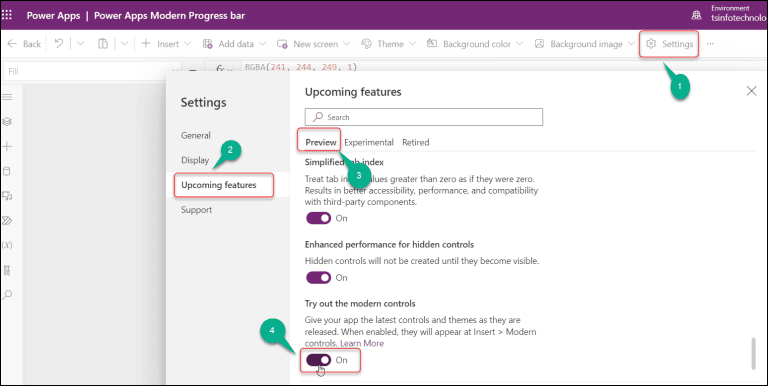Screen dimensions: 768x386
Task: Click the Search features field
Action: click(424, 117)
